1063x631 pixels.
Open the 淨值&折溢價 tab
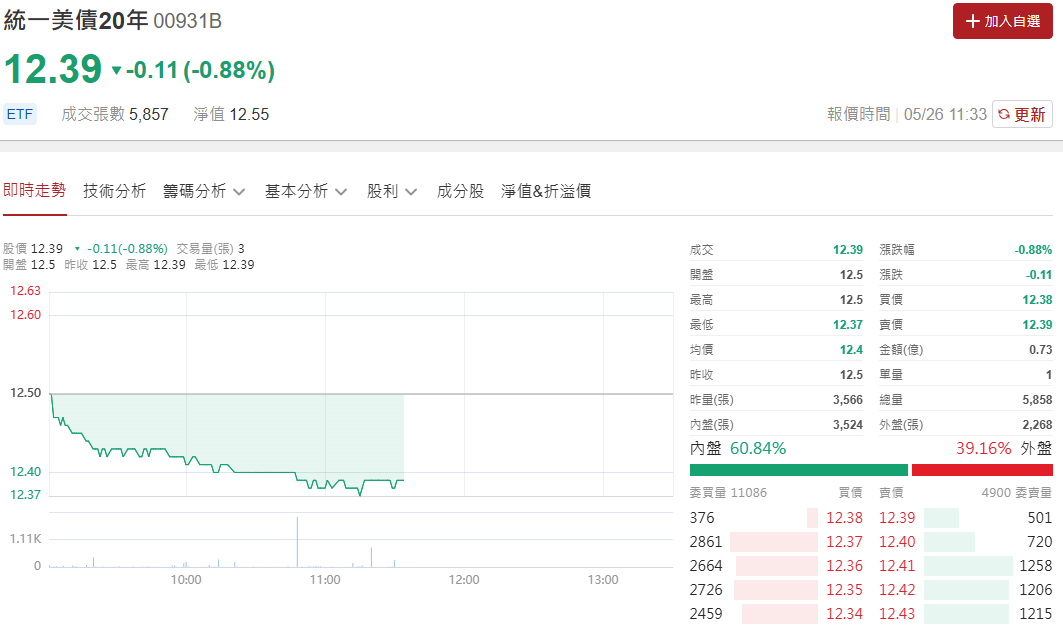point(546,191)
